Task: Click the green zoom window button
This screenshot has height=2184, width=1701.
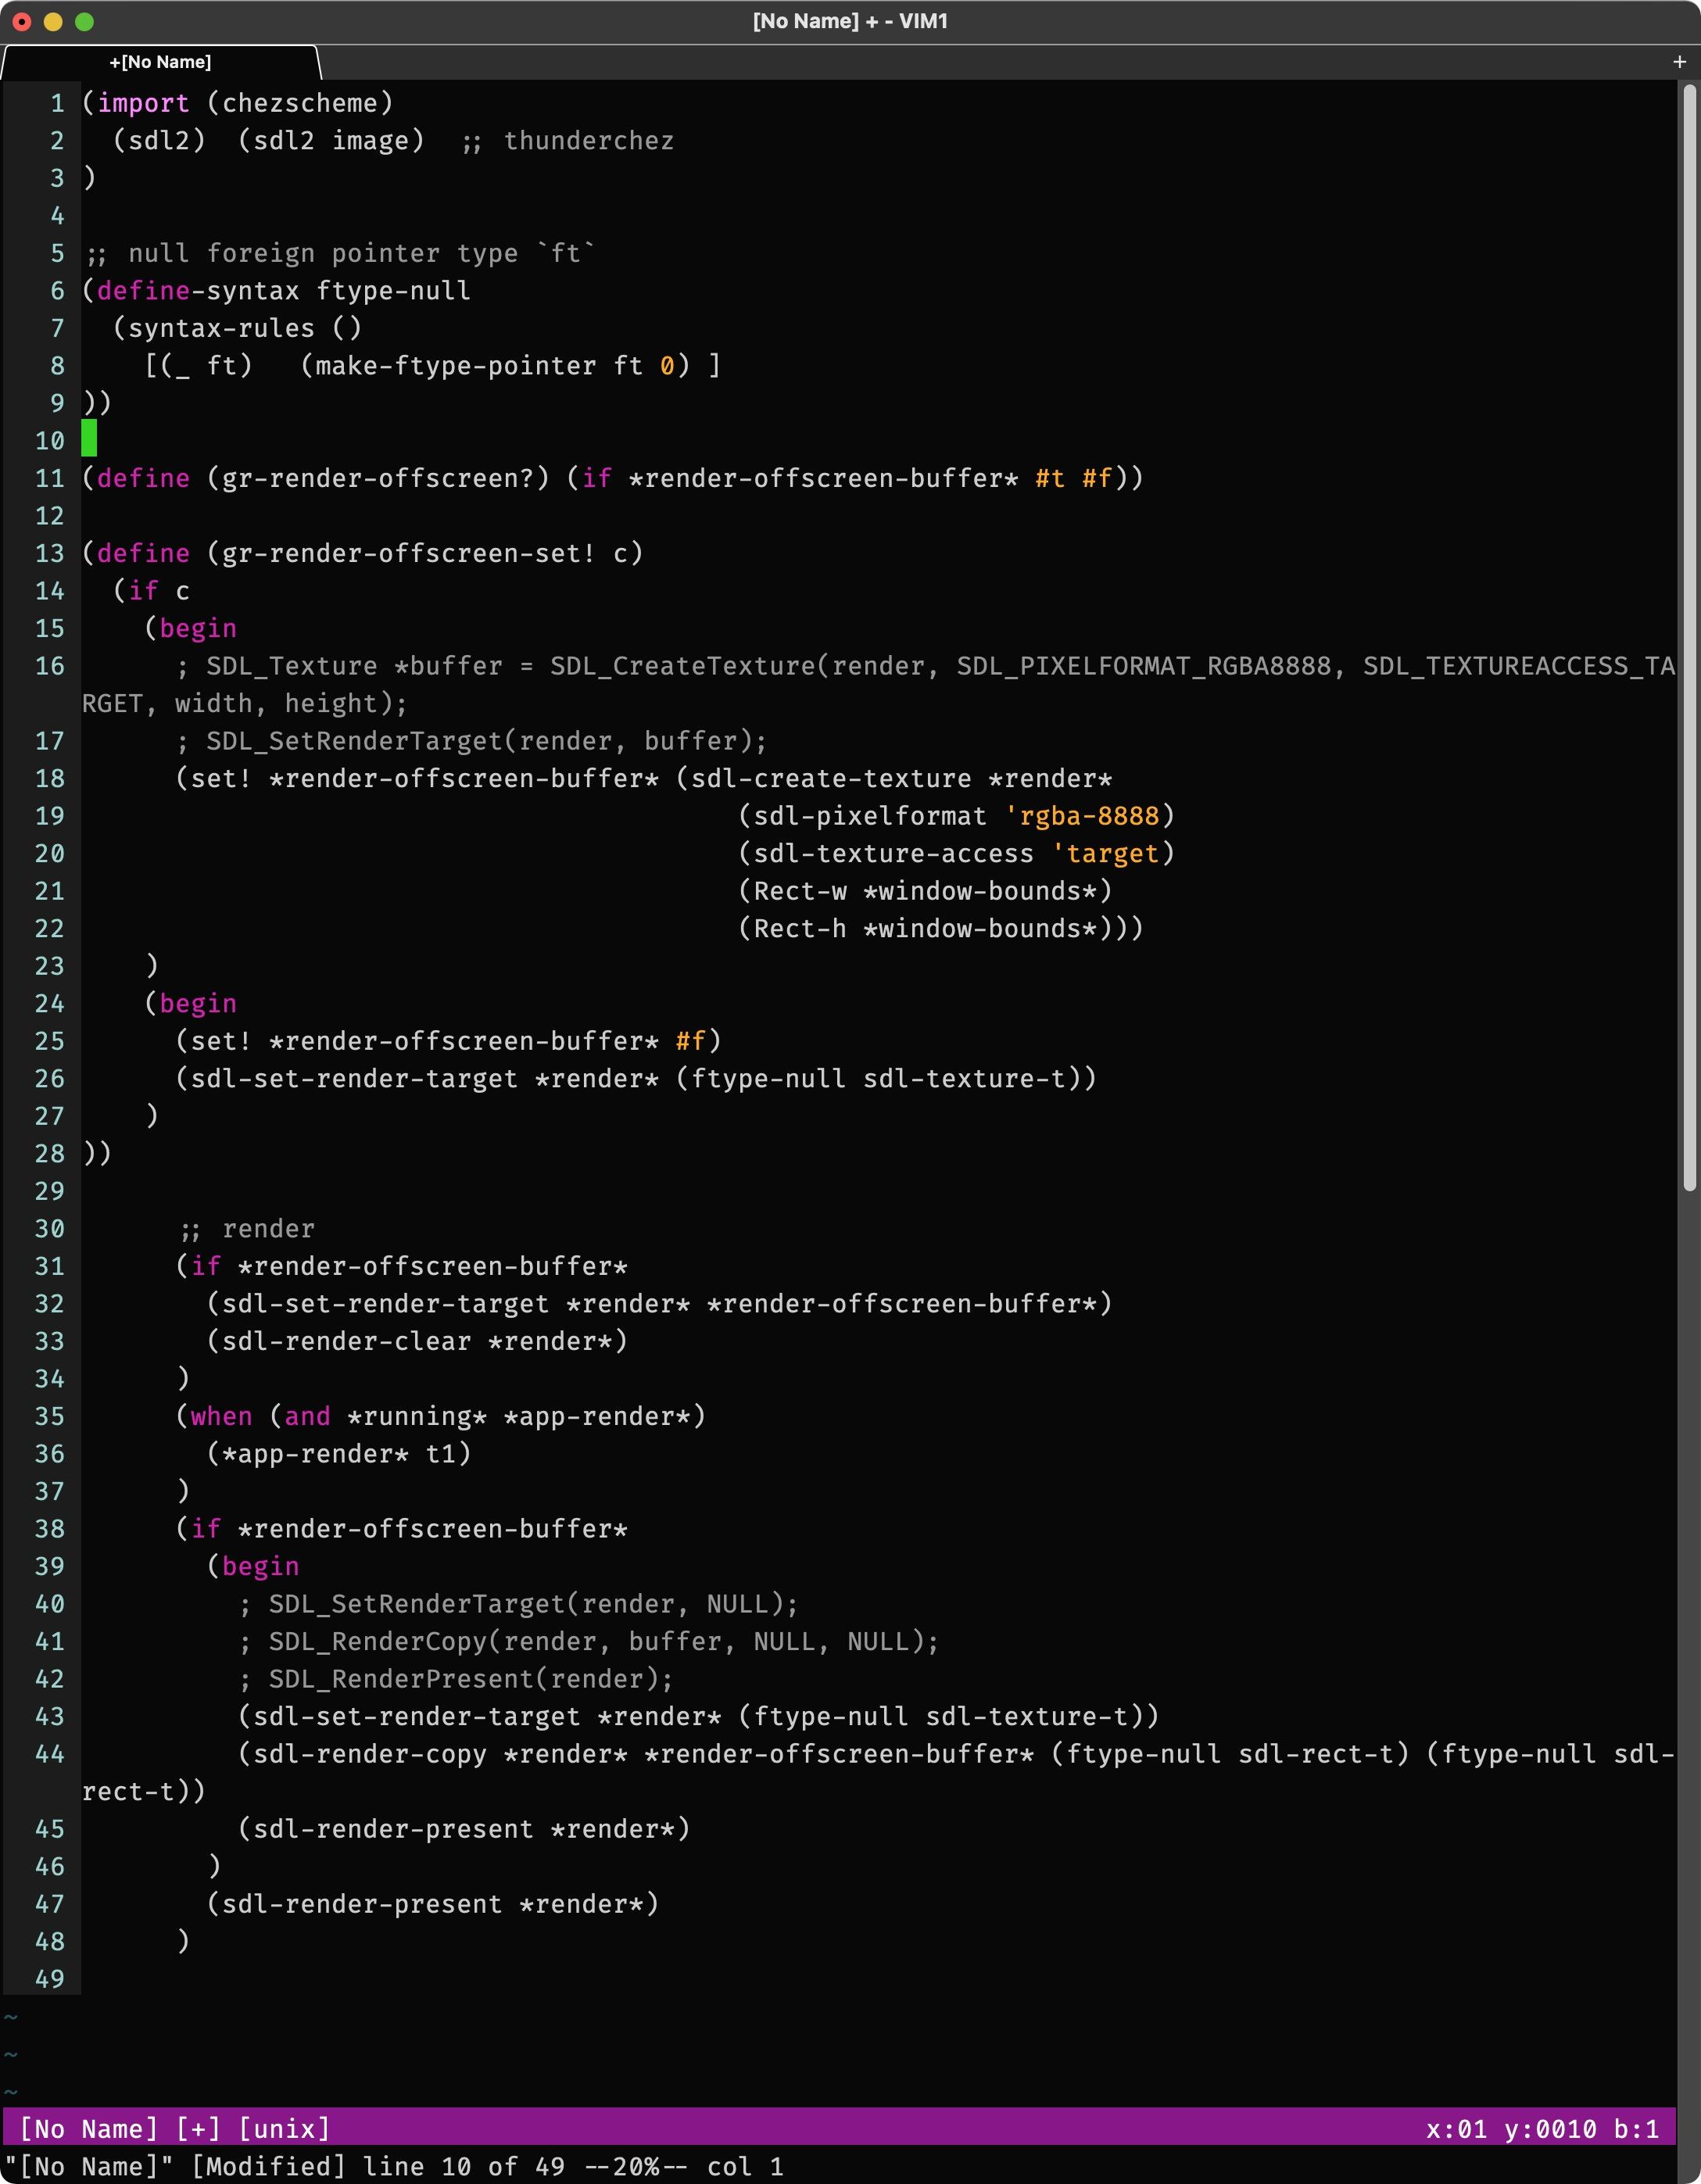Action: (x=85, y=21)
